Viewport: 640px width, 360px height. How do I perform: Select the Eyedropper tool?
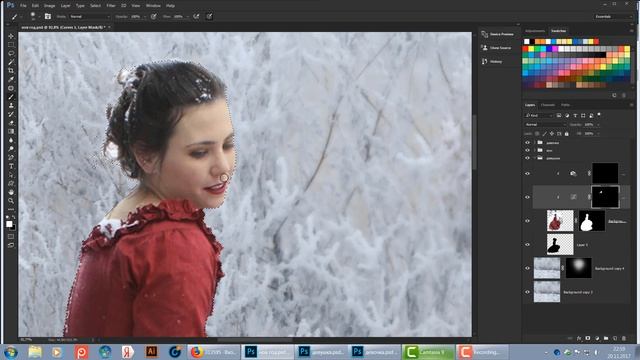[11, 80]
